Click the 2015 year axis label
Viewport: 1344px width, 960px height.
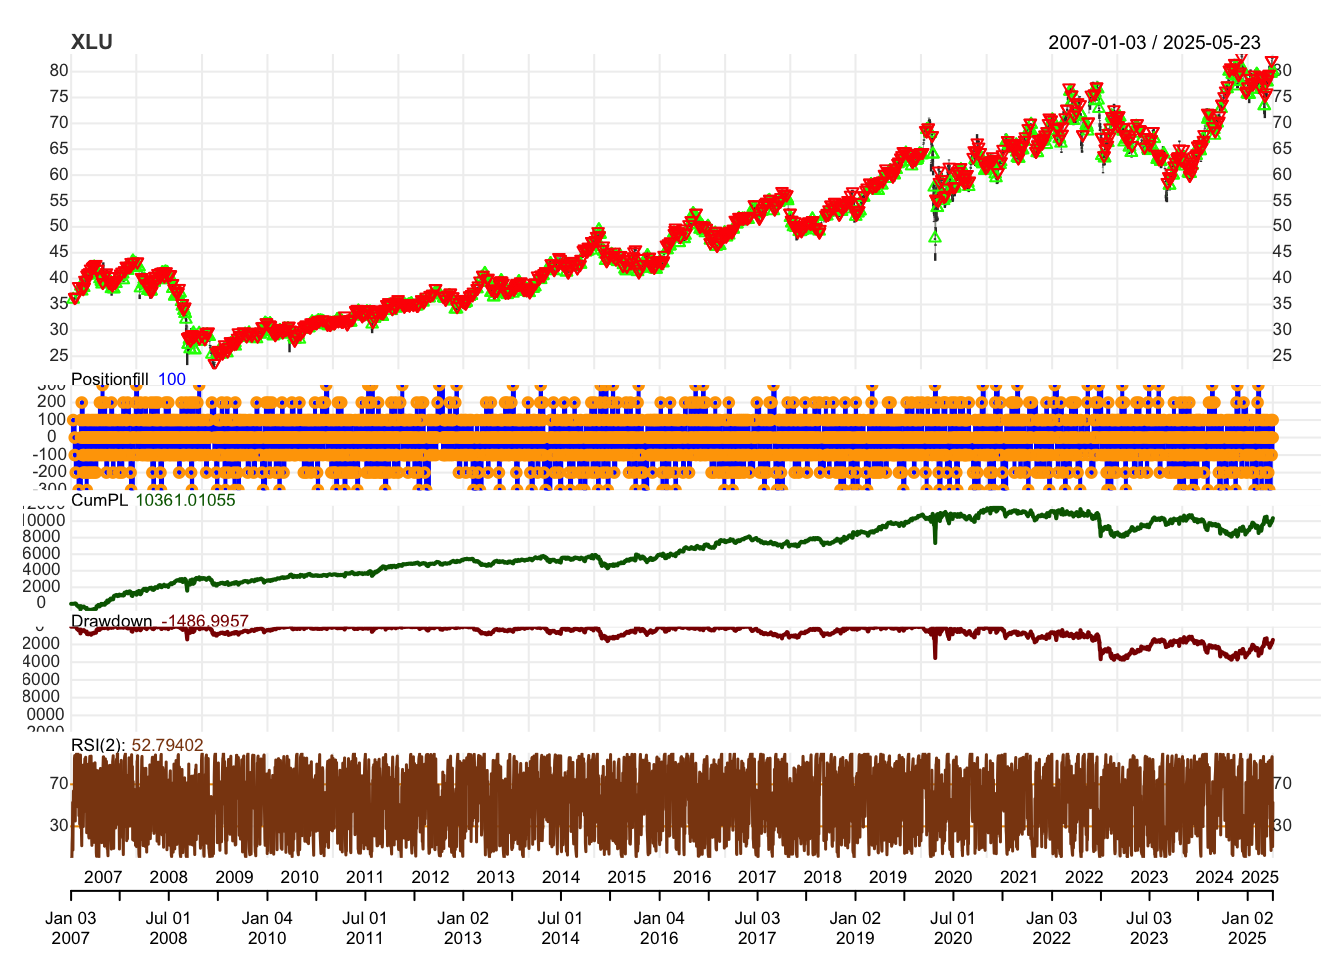coord(627,877)
